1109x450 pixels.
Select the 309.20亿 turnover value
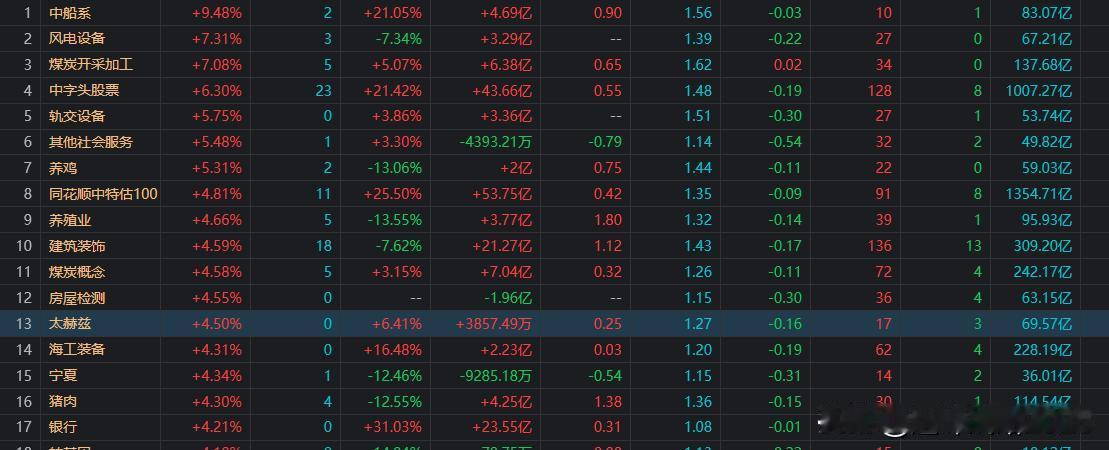[x=1043, y=246]
